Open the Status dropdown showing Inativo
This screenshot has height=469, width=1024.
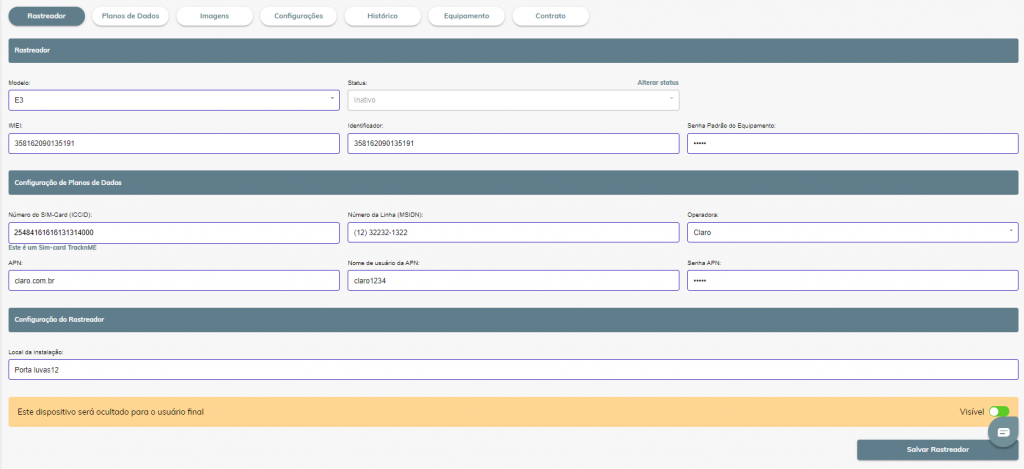click(x=513, y=100)
